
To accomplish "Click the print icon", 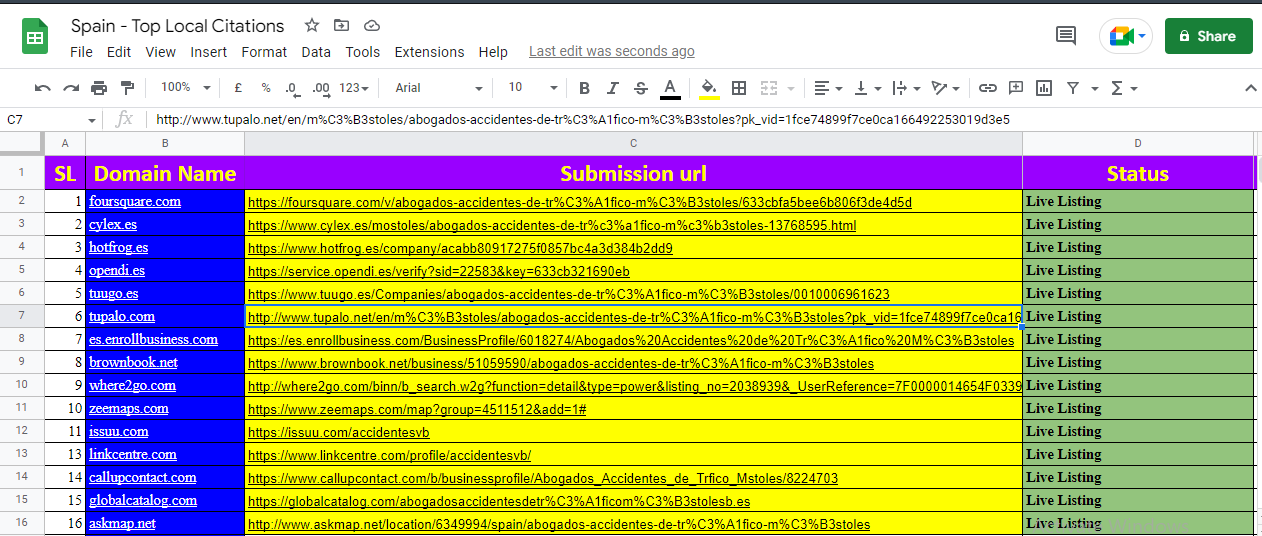I will click(x=99, y=88).
